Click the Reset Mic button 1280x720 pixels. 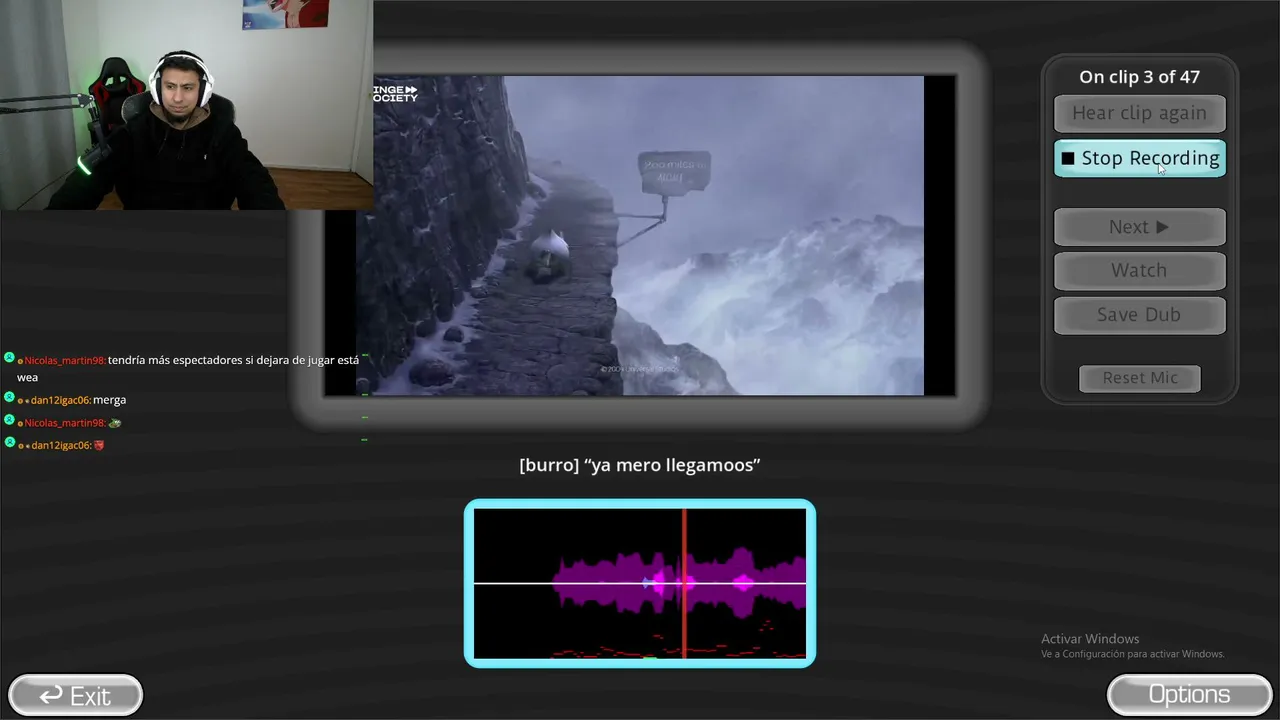1140,378
